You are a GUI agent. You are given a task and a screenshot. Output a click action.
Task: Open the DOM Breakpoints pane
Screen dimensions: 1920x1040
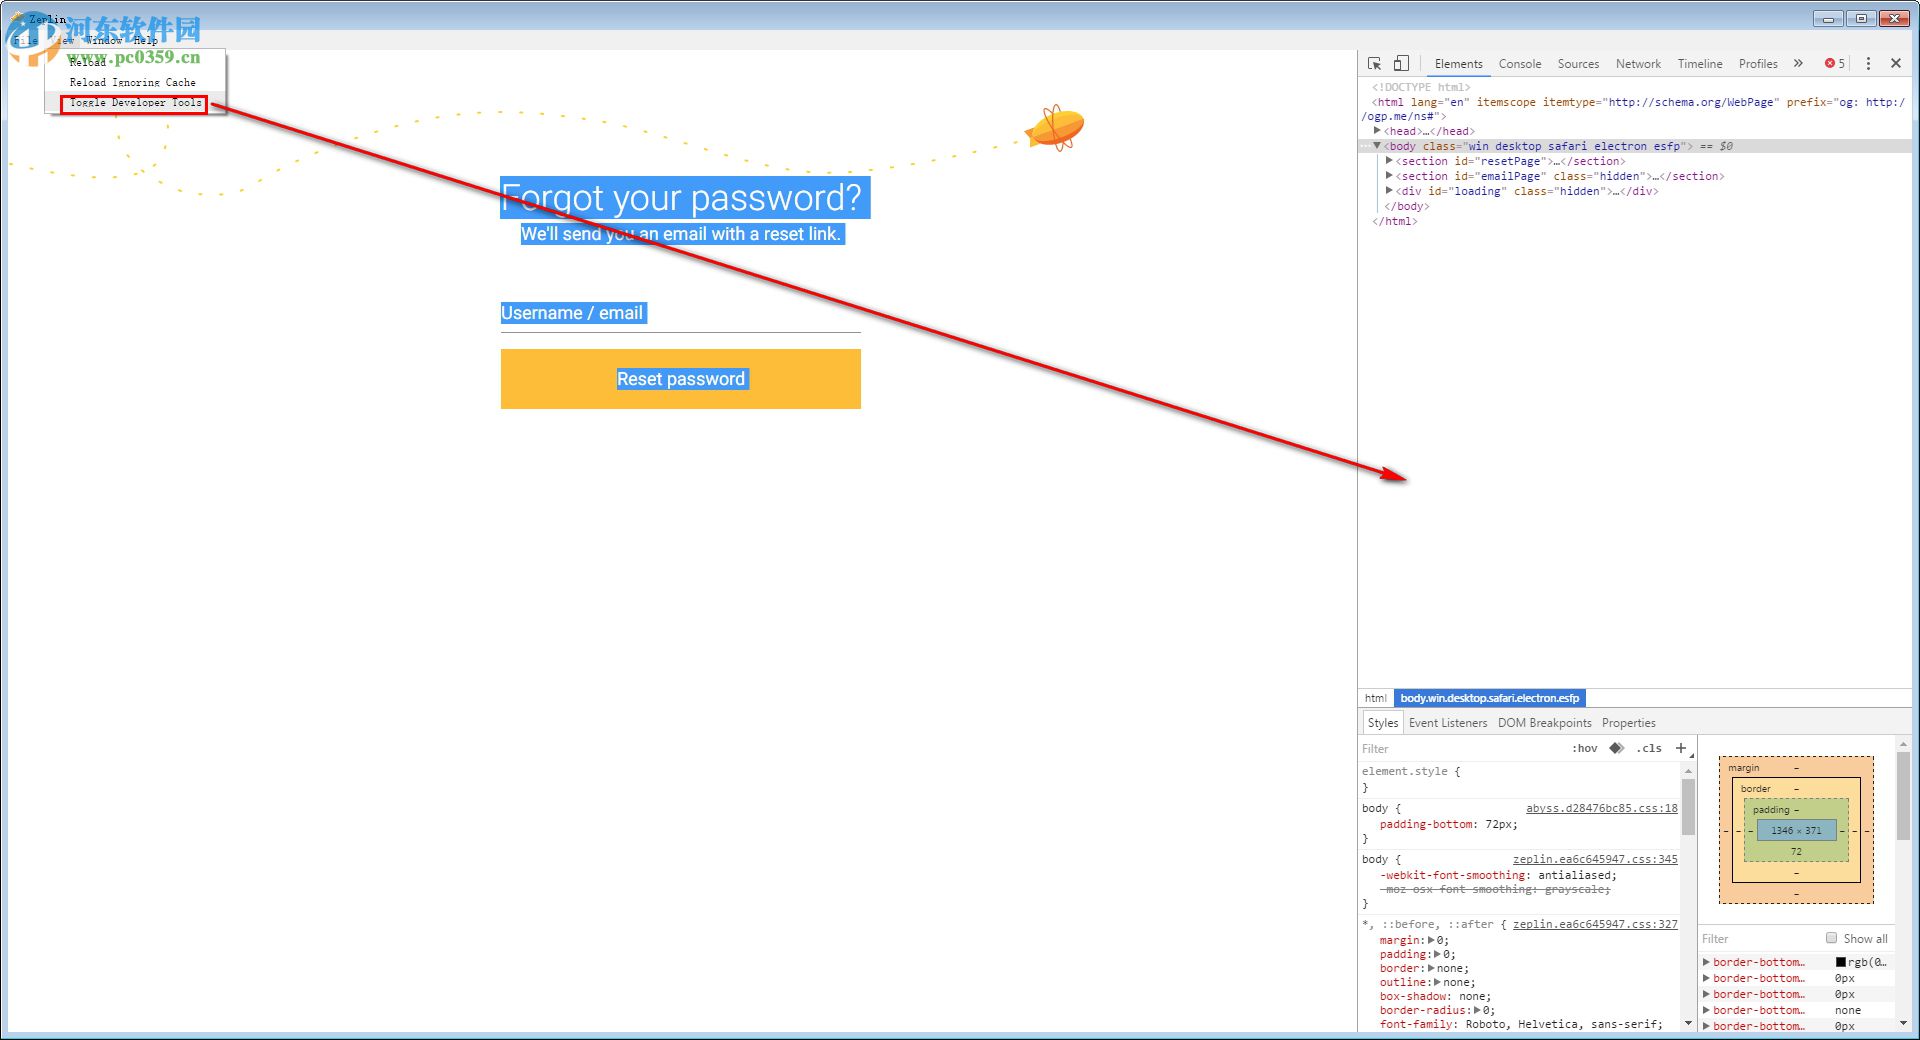[x=1545, y=723]
